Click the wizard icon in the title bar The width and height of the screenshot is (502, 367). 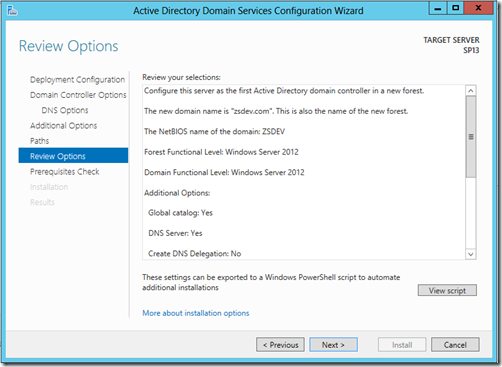pyautogui.click(x=12, y=10)
